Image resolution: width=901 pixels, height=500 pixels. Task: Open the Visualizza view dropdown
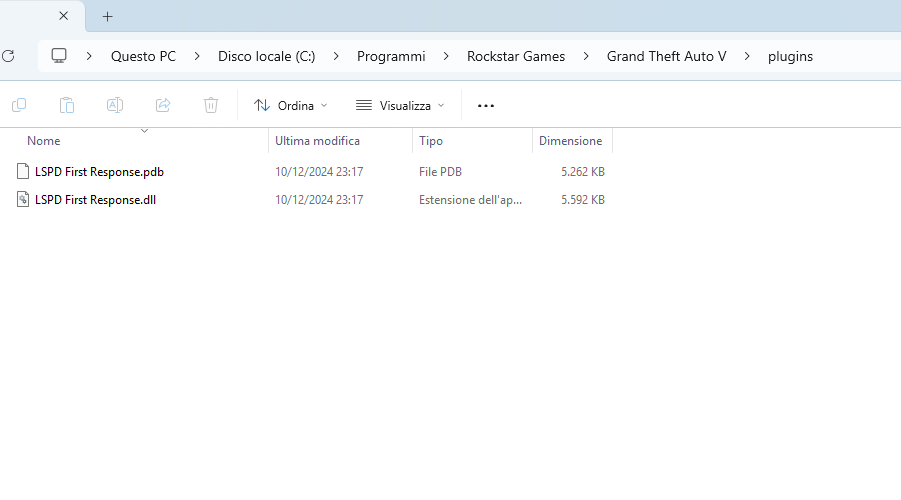pyautogui.click(x=401, y=106)
